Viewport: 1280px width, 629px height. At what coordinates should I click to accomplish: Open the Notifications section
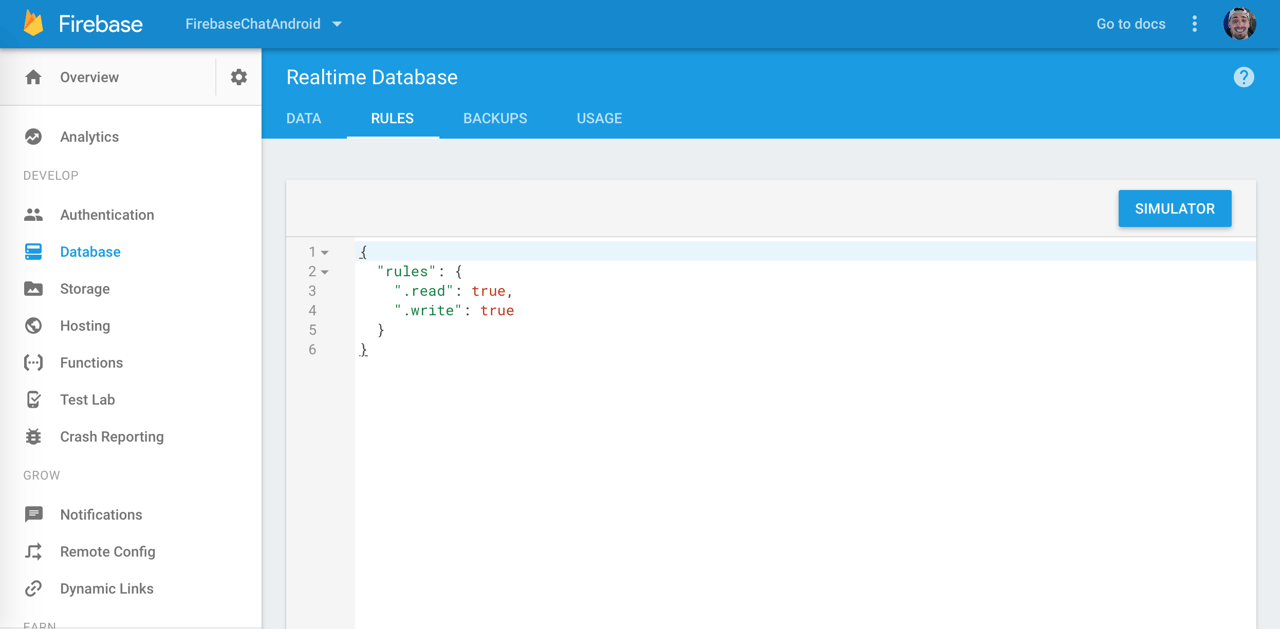coord(101,514)
